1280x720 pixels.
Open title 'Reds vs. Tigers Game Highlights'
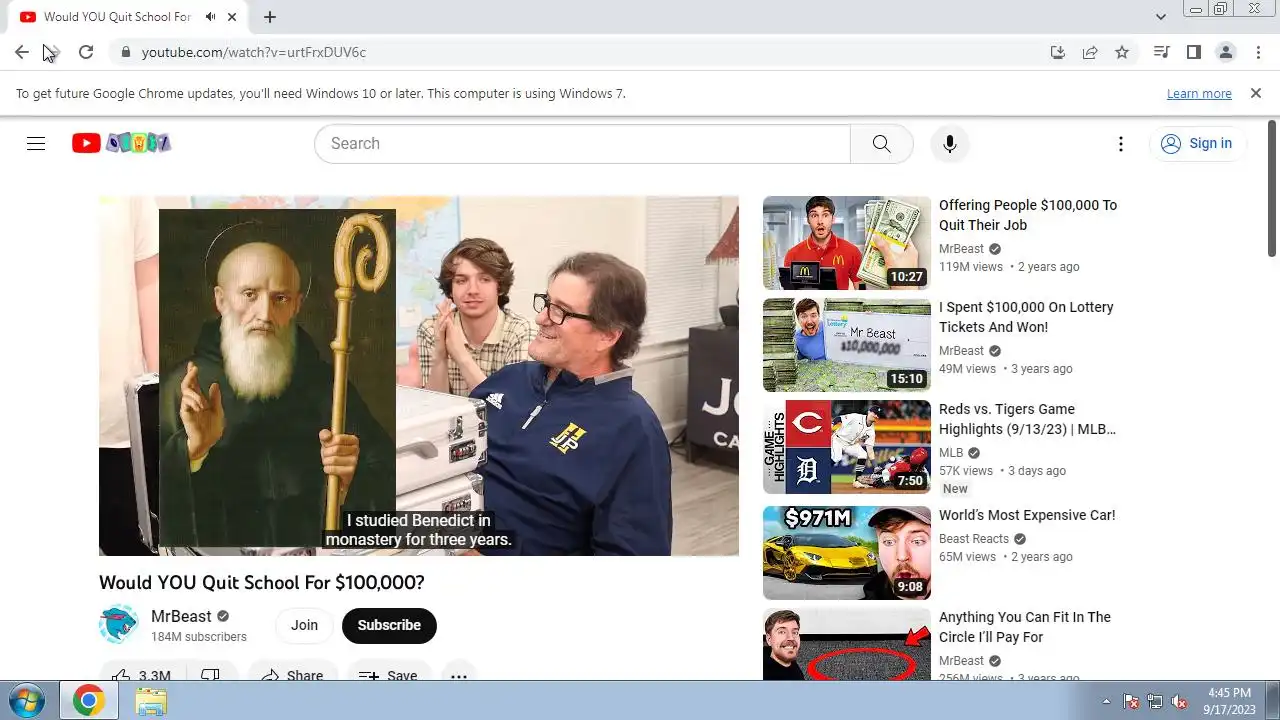(x=1027, y=419)
